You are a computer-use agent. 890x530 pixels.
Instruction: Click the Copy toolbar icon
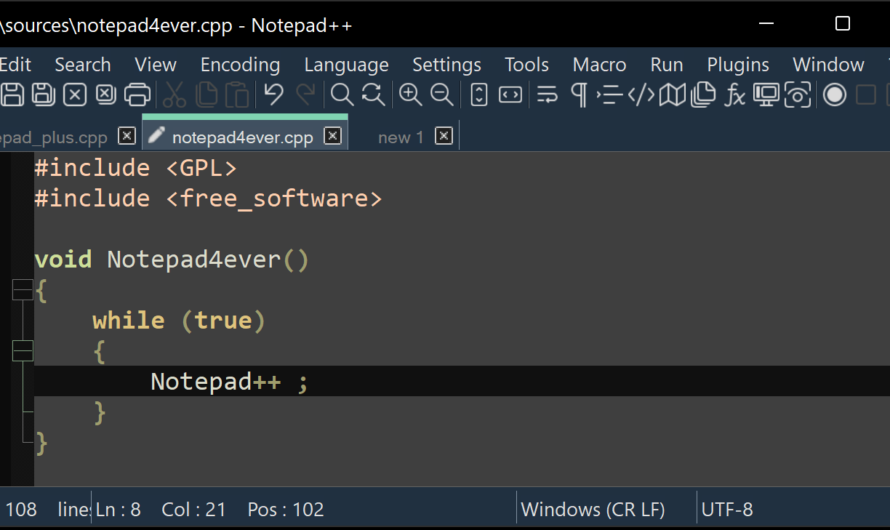coord(206,95)
